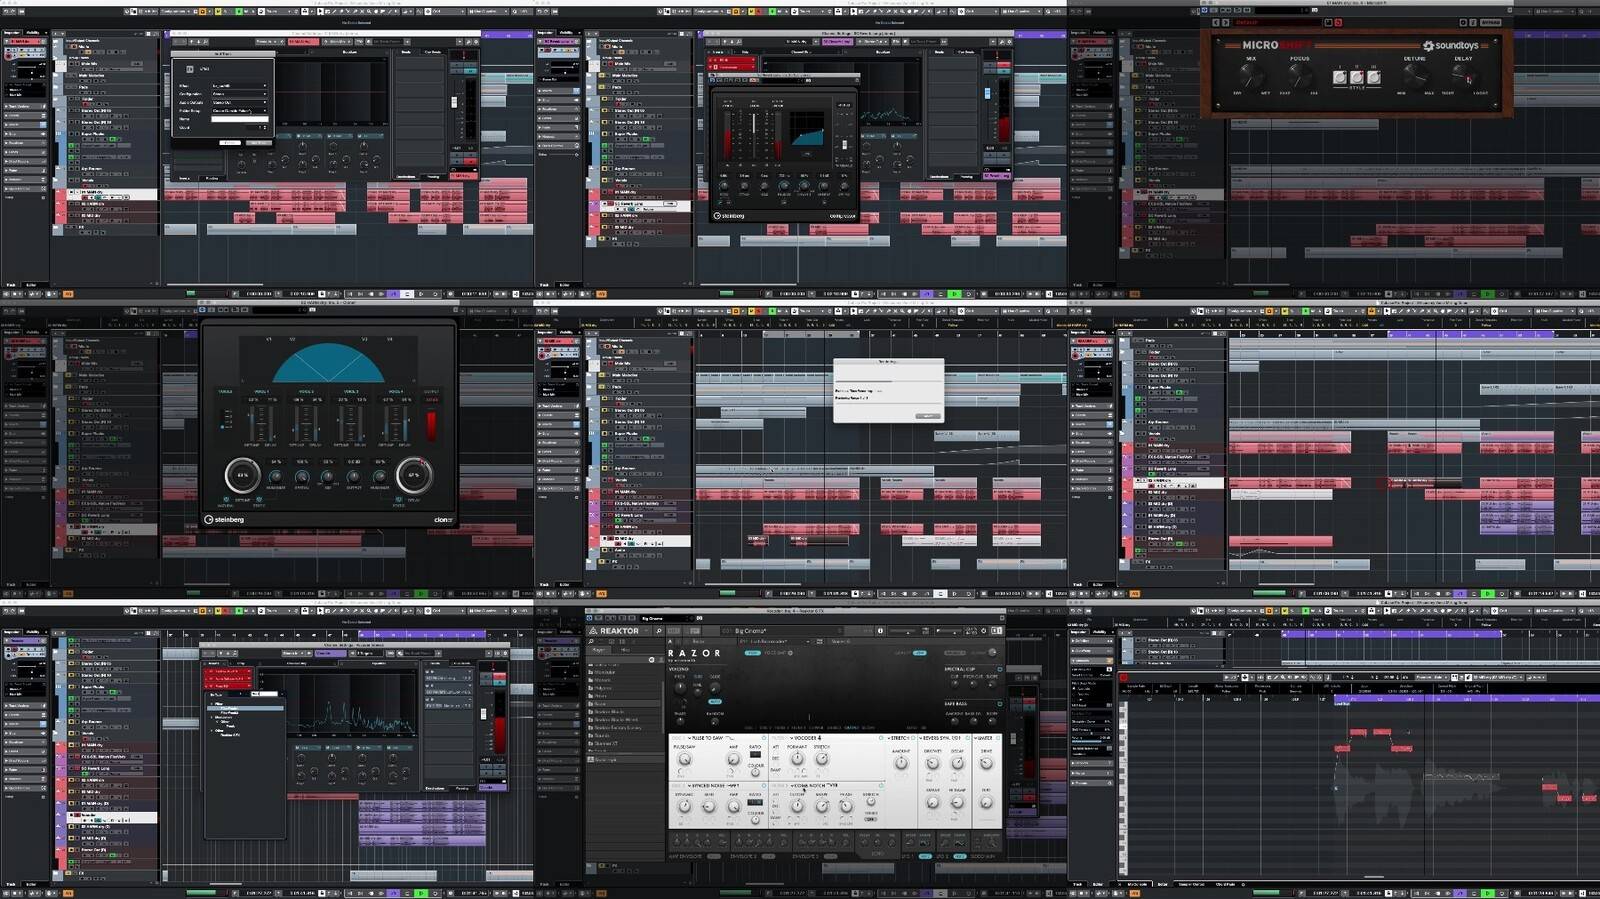This screenshot has width=1600, height=899.
Task: Click the Steinberg logo on the multiband compressor plugin
Action: pos(729,216)
